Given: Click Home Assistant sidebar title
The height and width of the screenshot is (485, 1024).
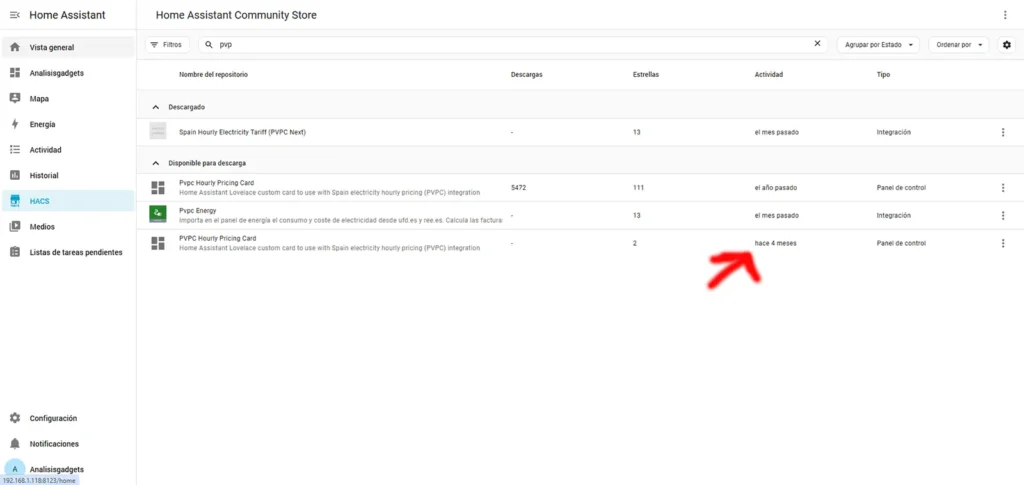Looking at the screenshot, I should (67, 15).
